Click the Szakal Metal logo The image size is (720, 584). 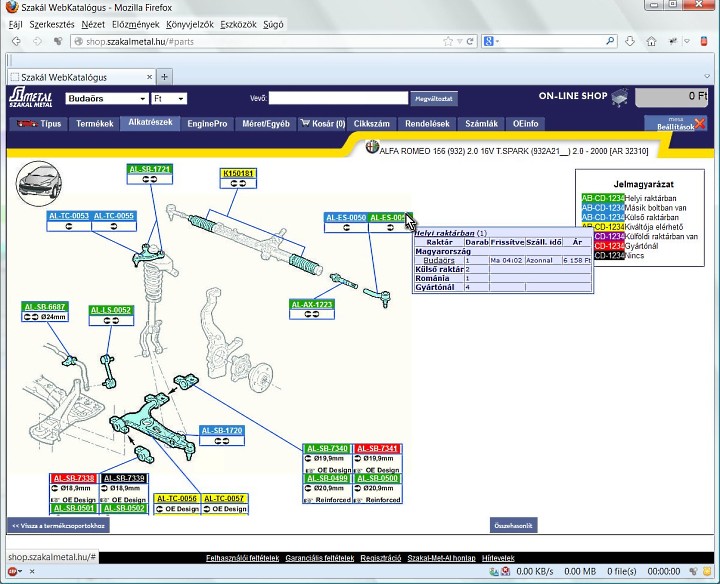[31, 97]
